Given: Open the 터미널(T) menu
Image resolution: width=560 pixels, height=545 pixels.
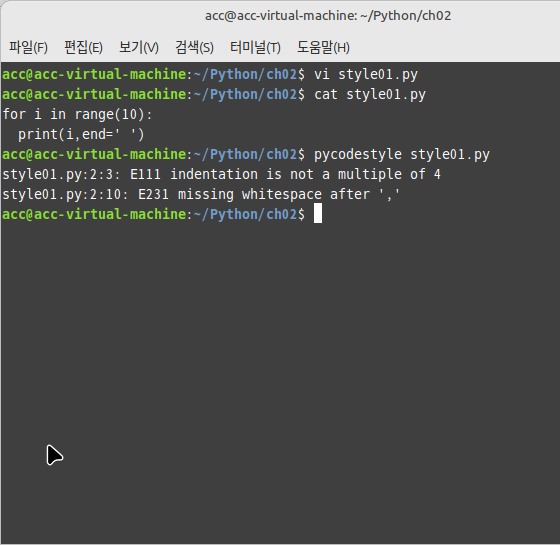Looking at the screenshot, I should [255, 47].
